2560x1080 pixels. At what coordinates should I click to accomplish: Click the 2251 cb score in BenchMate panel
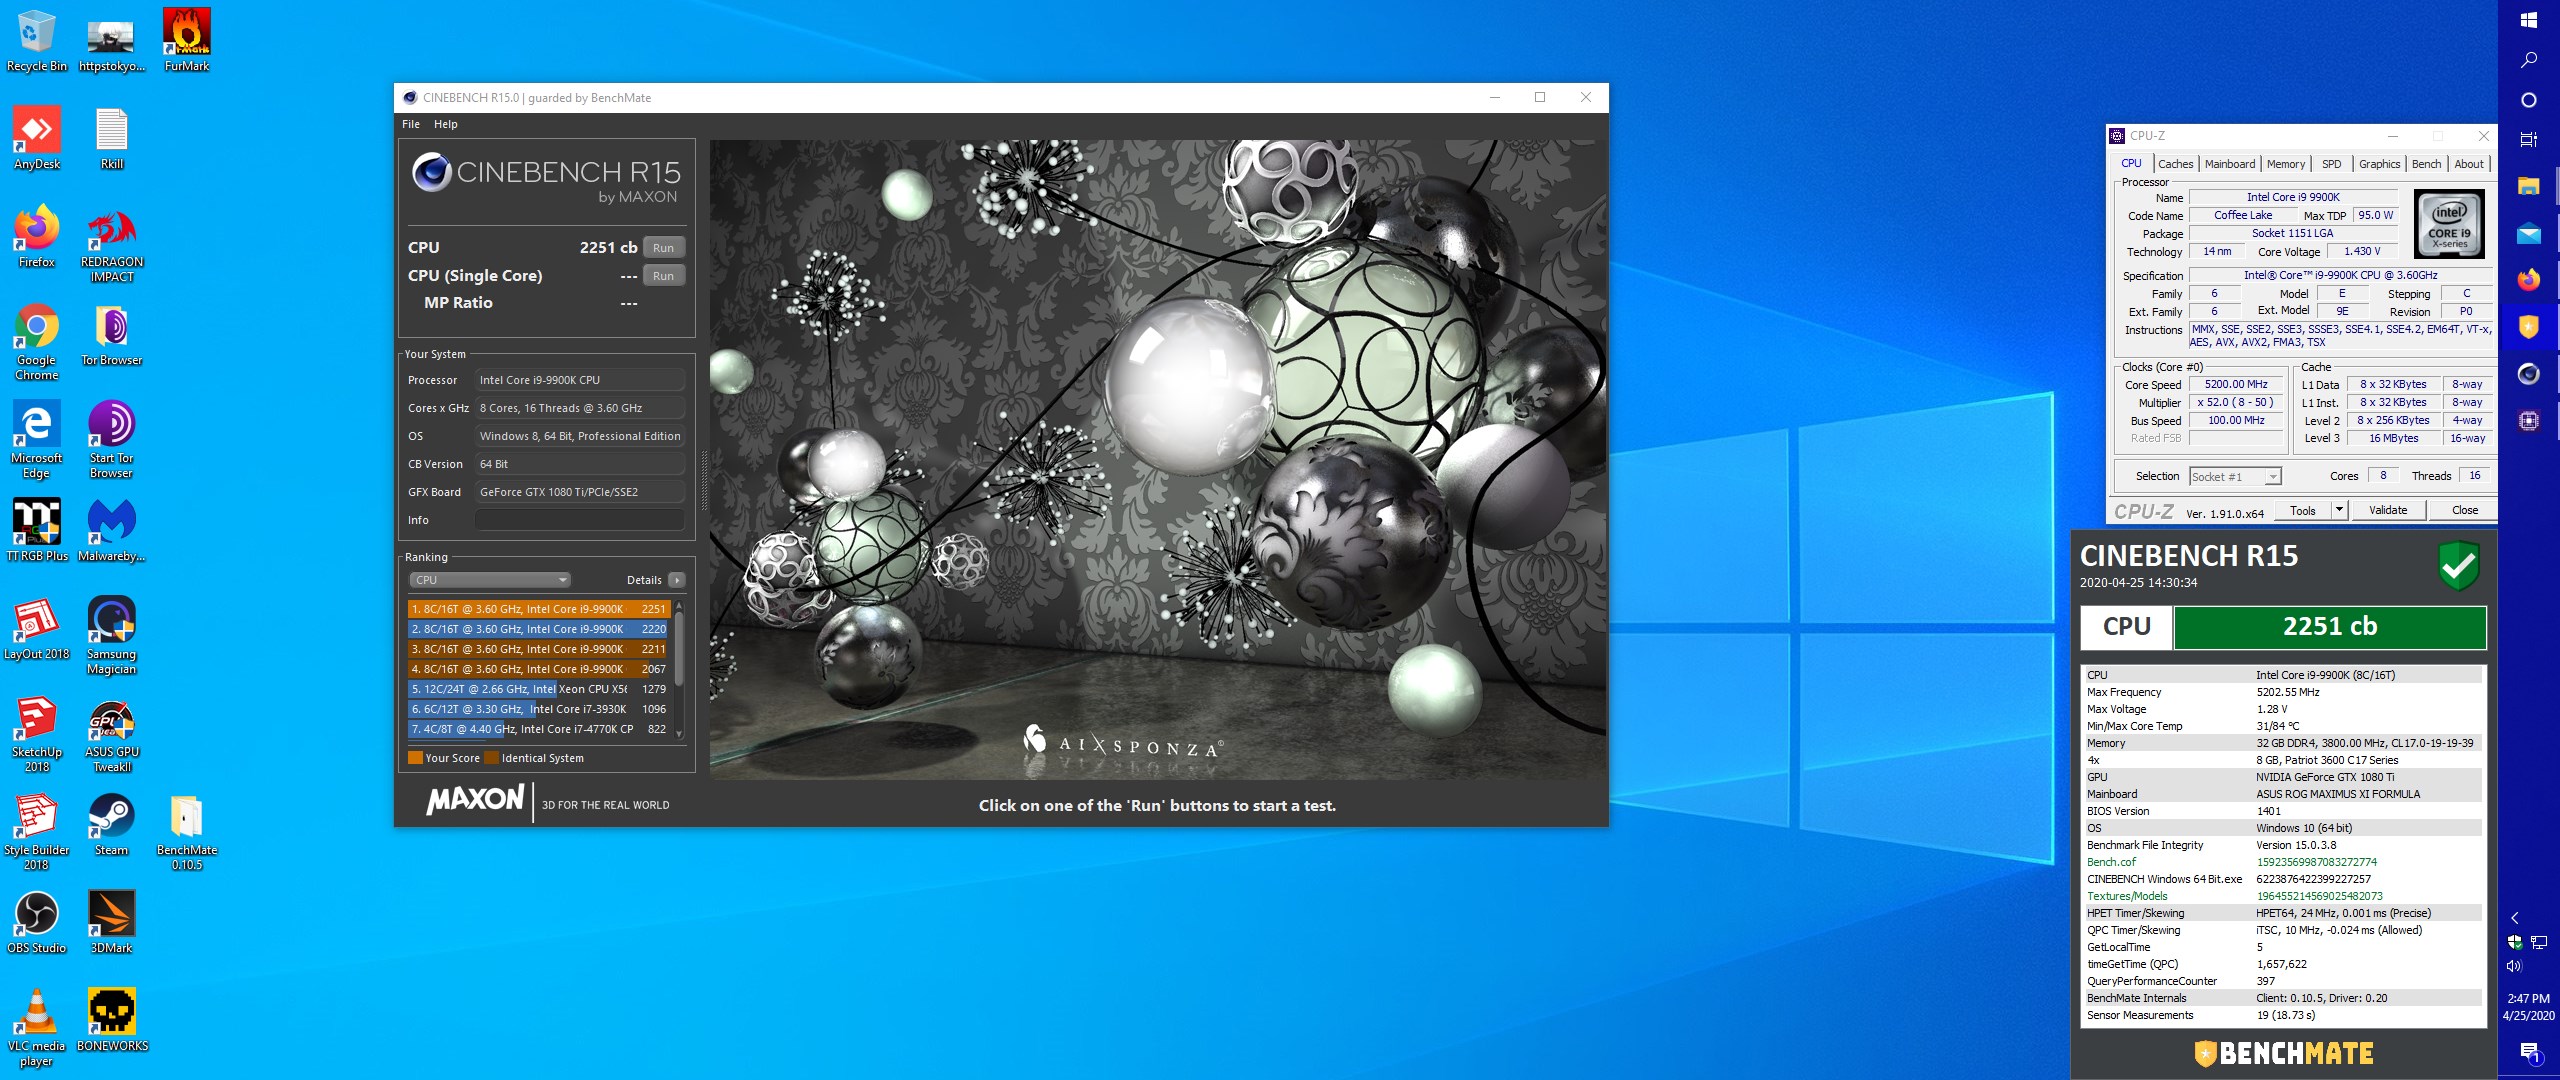pos(2329,627)
